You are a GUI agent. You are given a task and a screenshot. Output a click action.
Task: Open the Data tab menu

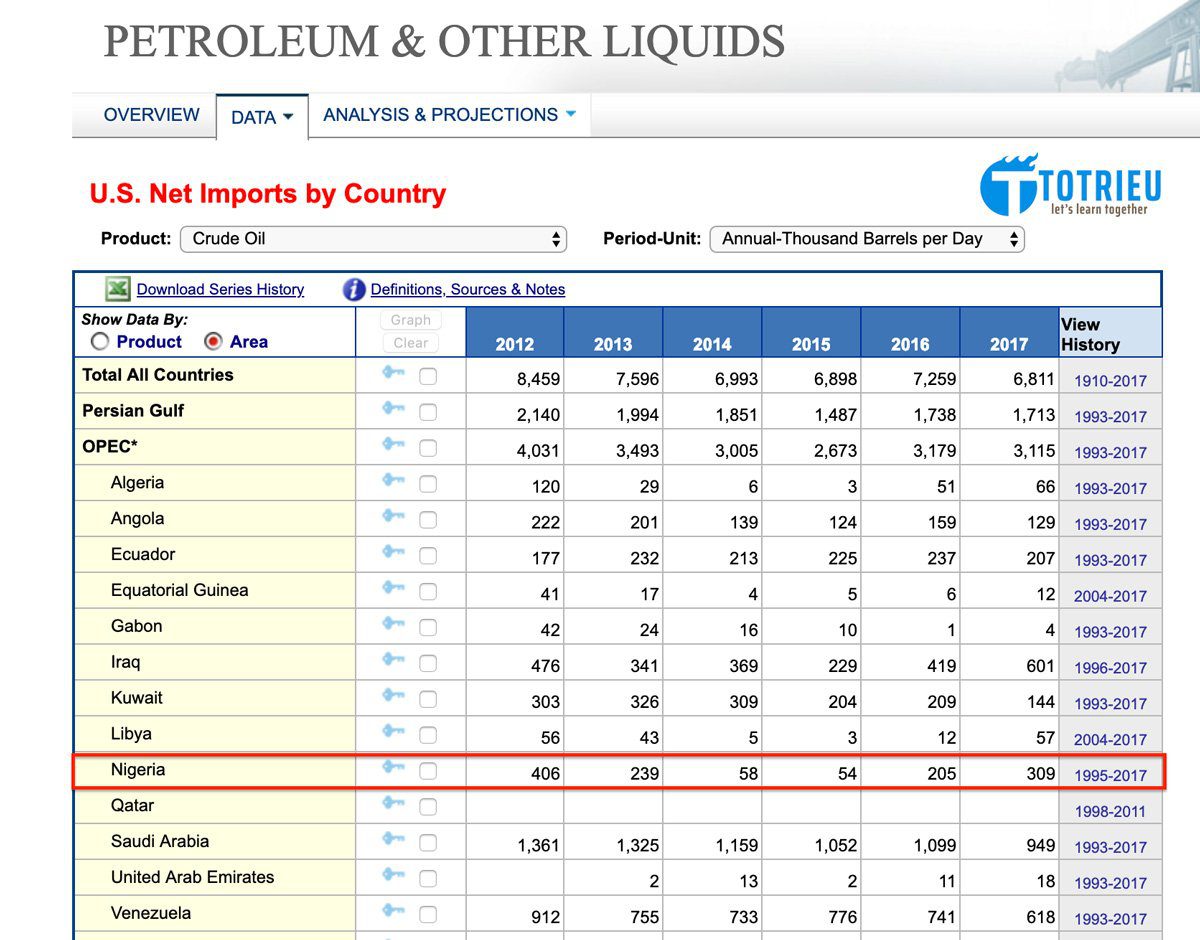coord(262,117)
